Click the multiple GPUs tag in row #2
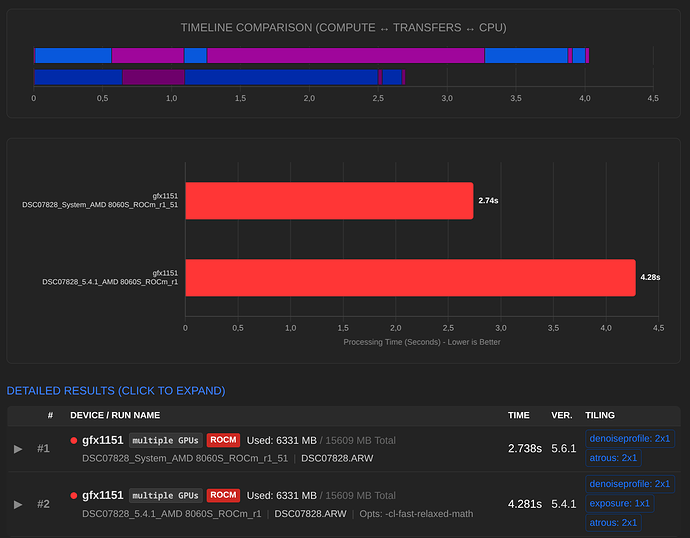 pos(165,495)
